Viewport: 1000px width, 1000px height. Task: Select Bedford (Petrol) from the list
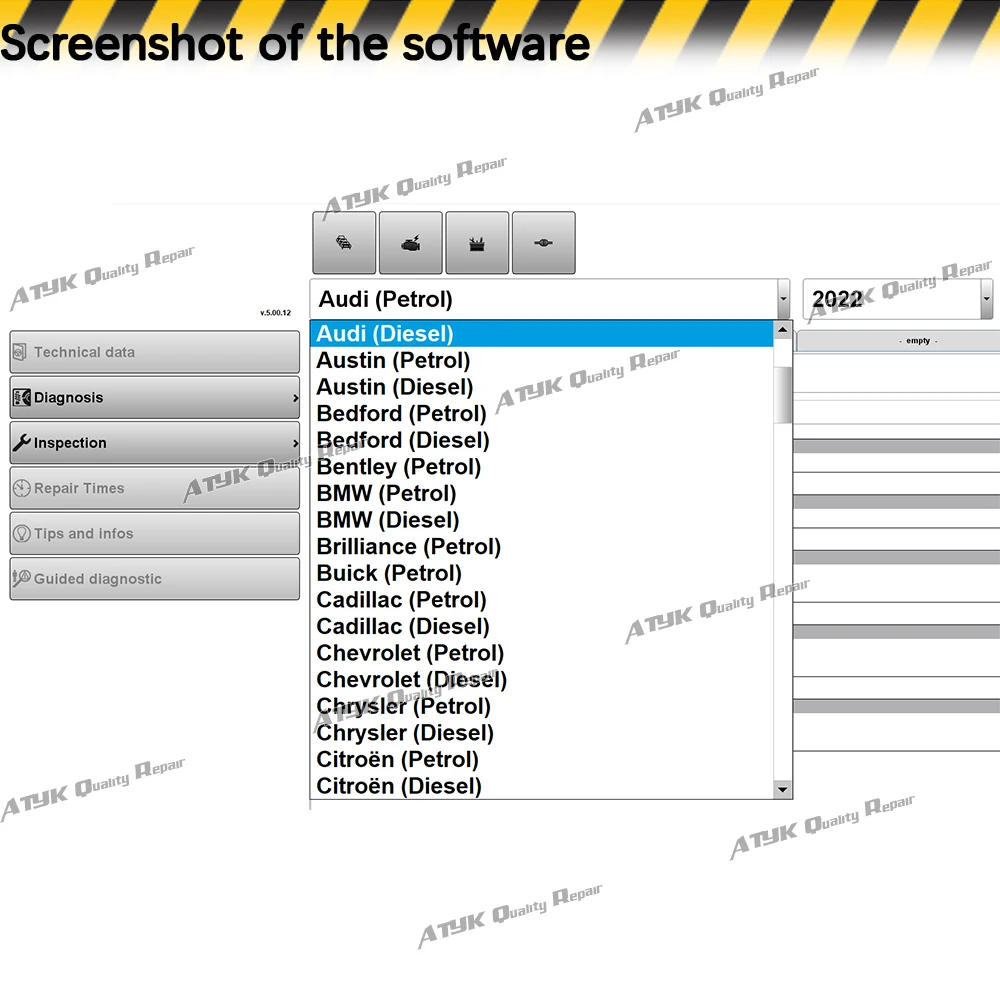click(542, 414)
